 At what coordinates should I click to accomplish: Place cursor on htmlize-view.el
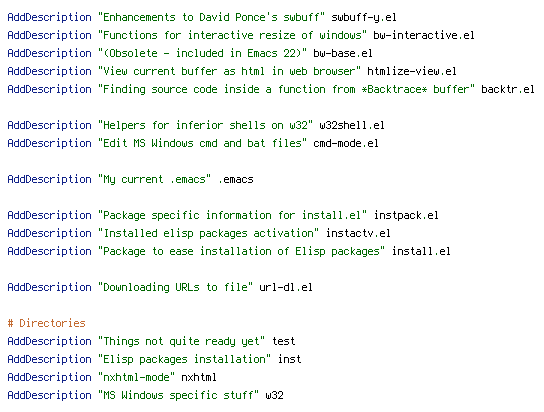(x=411, y=71)
